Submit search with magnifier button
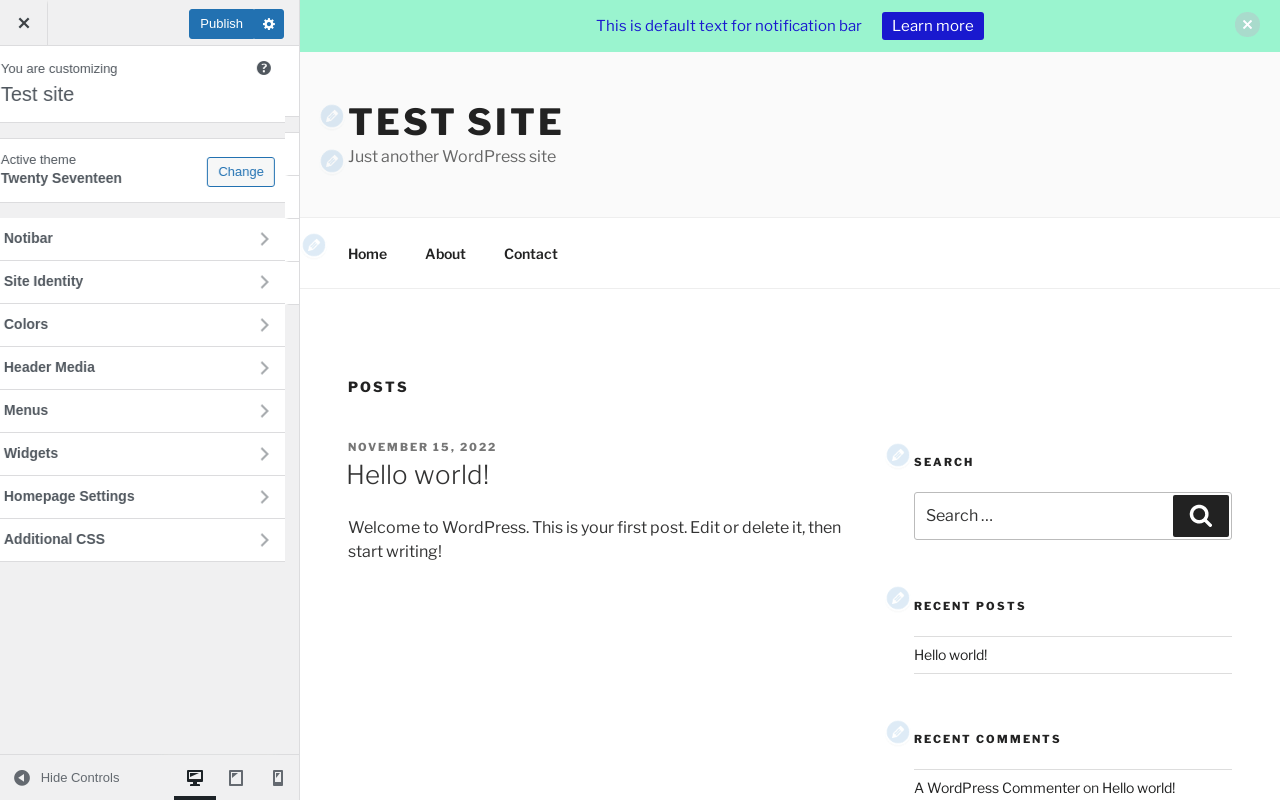Screen dimensions: 1280x800 [x=1201, y=516]
